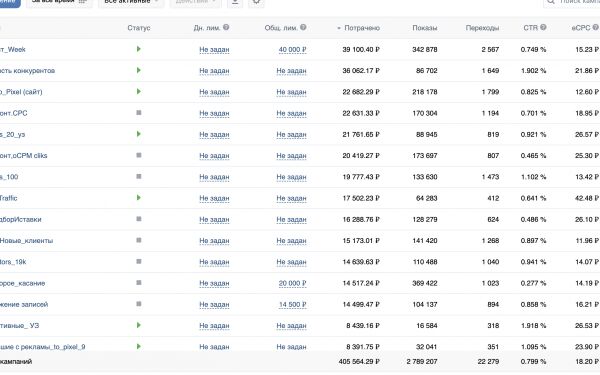Toggle the stopped status square in дборИставки row
Viewport: 600px width, 375px height.
(x=139, y=219)
